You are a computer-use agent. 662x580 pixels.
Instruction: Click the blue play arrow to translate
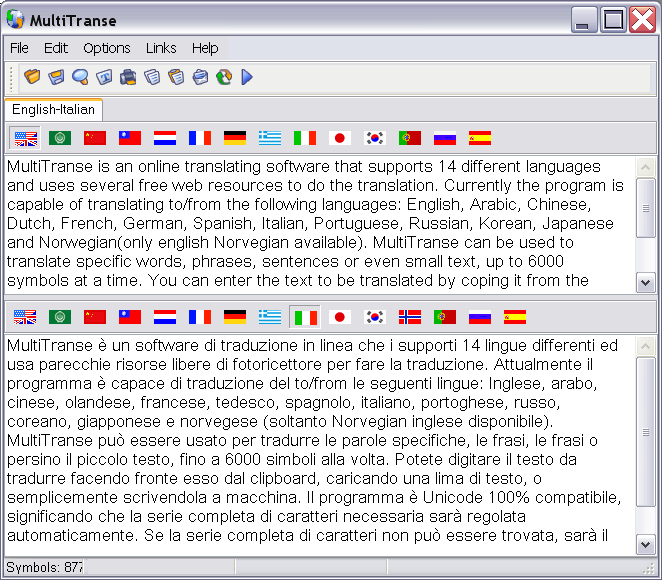point(247,77)
